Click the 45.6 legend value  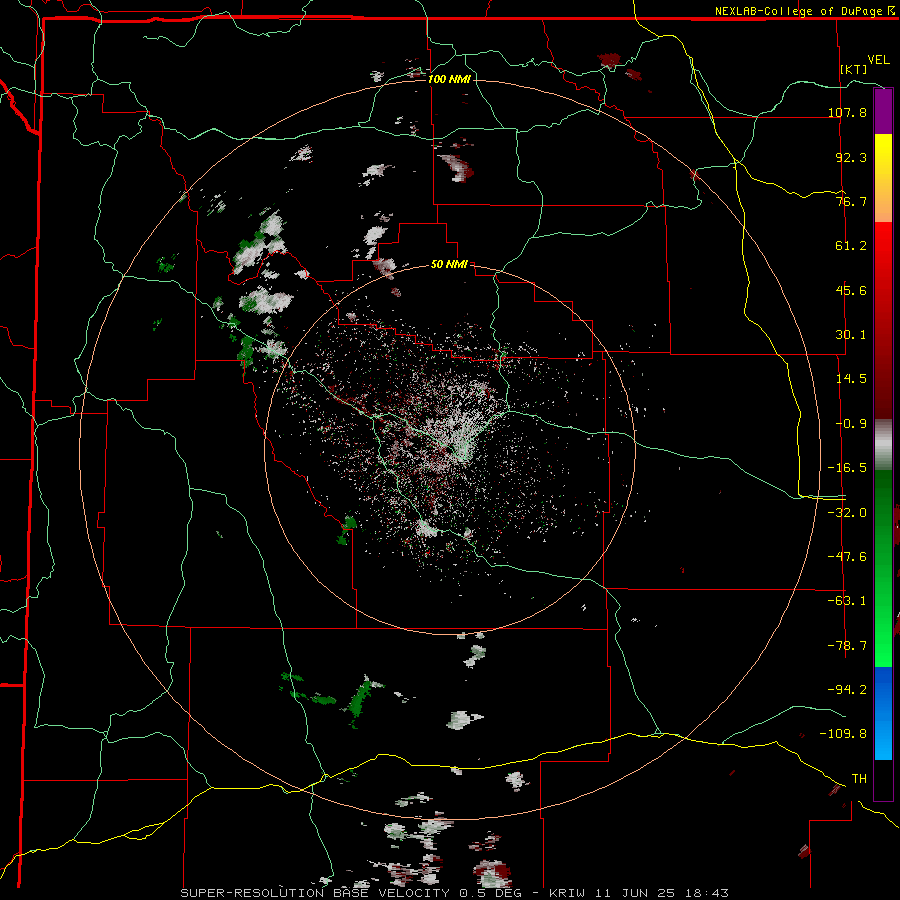click(851, 290)
